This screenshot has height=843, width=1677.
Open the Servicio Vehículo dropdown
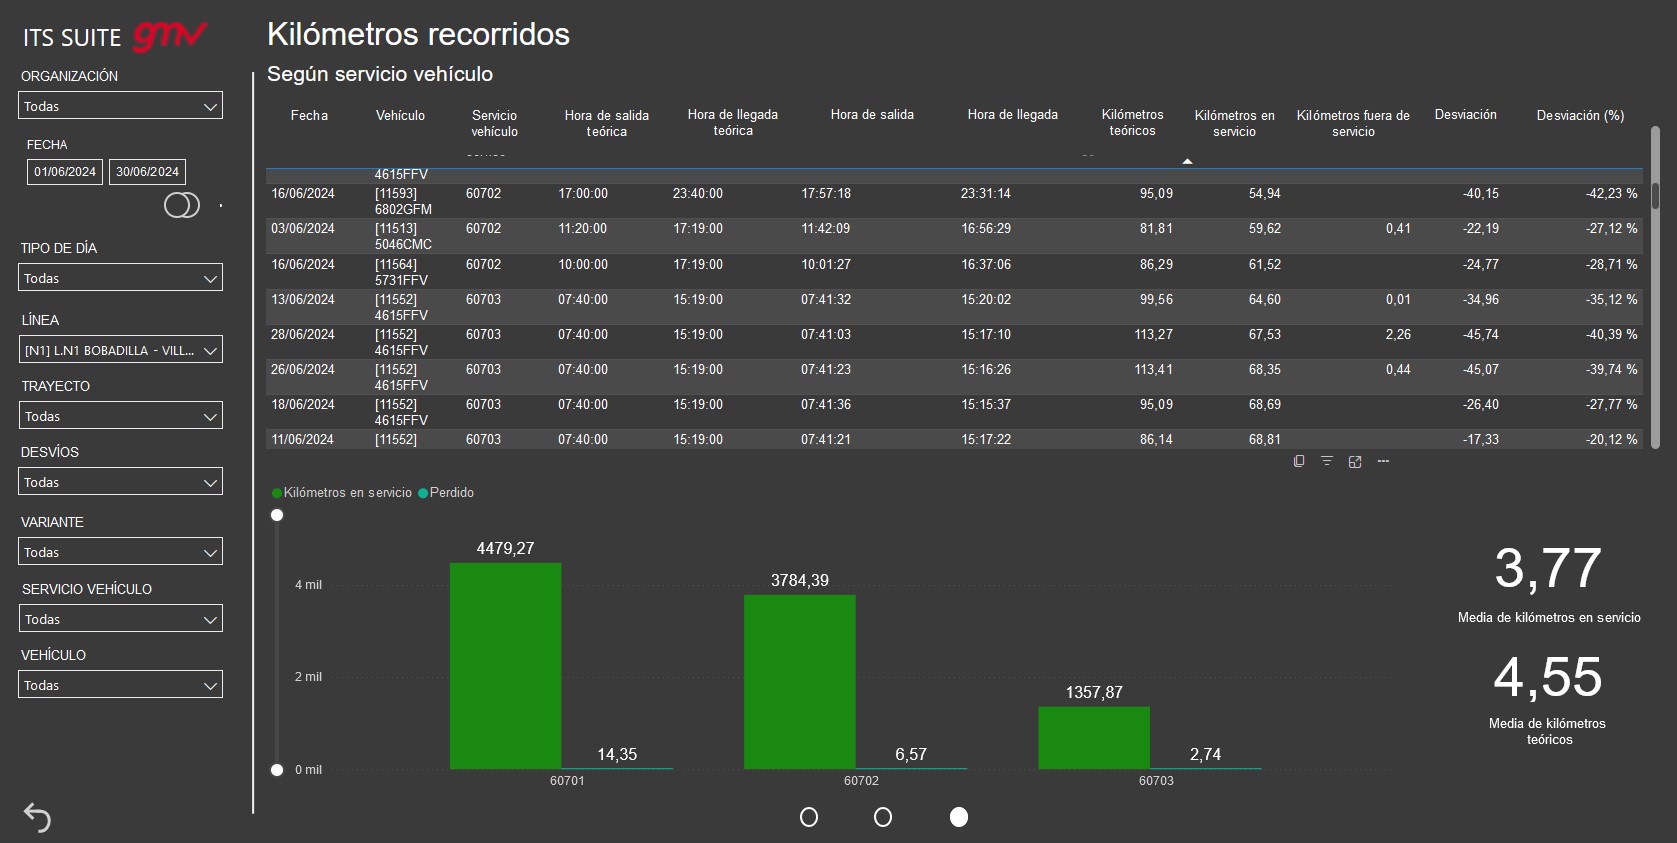coord(120,619)
